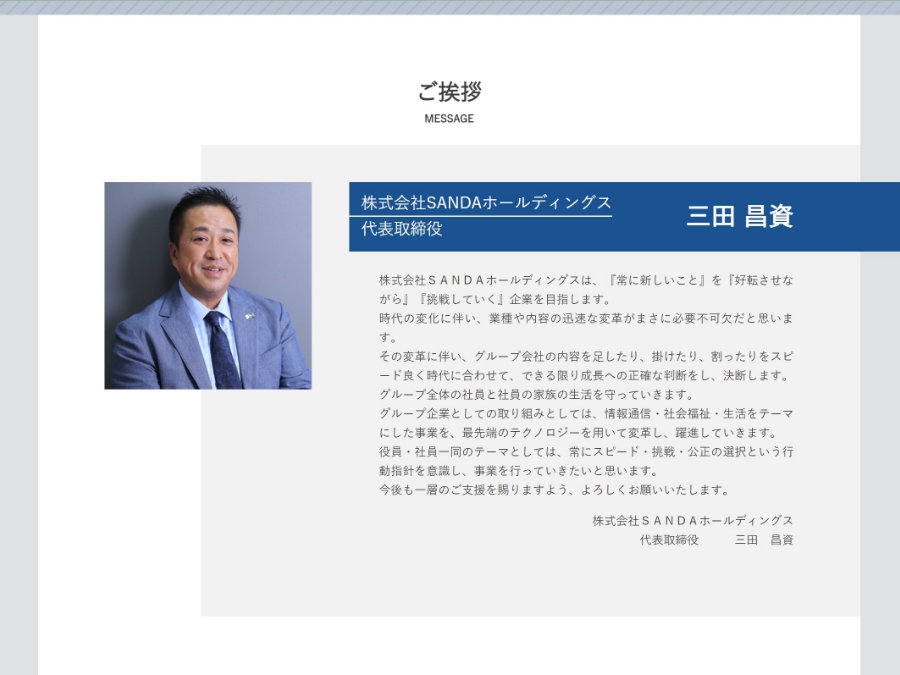Click the large name 三田 昌資 in banner
This screenshot has height=675, width=900.
[x=739, y=216]
